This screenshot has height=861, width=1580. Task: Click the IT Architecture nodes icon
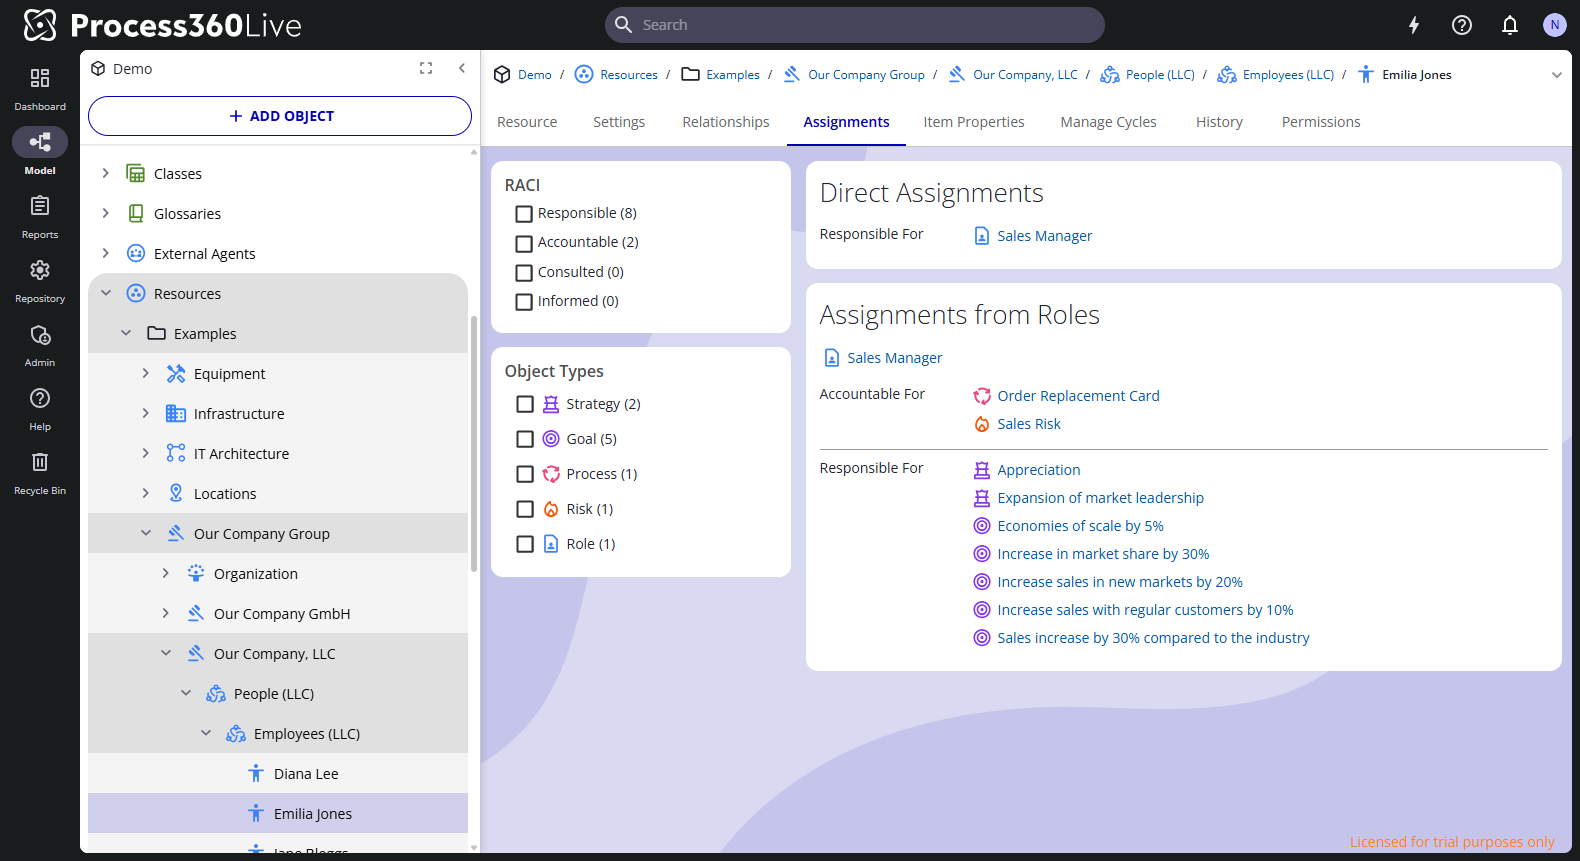coord(176,453)
